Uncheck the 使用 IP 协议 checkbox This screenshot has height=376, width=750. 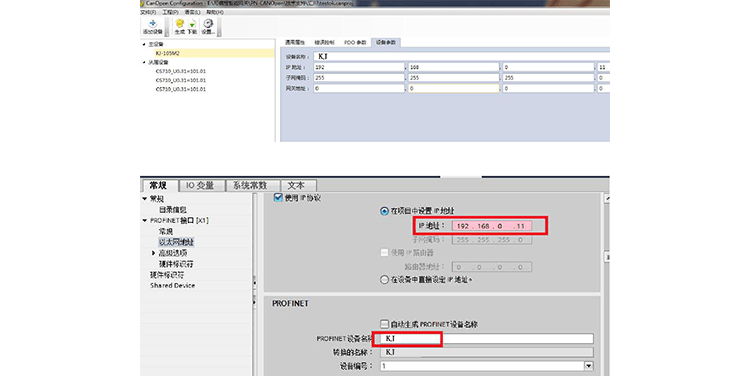[278, 198]
